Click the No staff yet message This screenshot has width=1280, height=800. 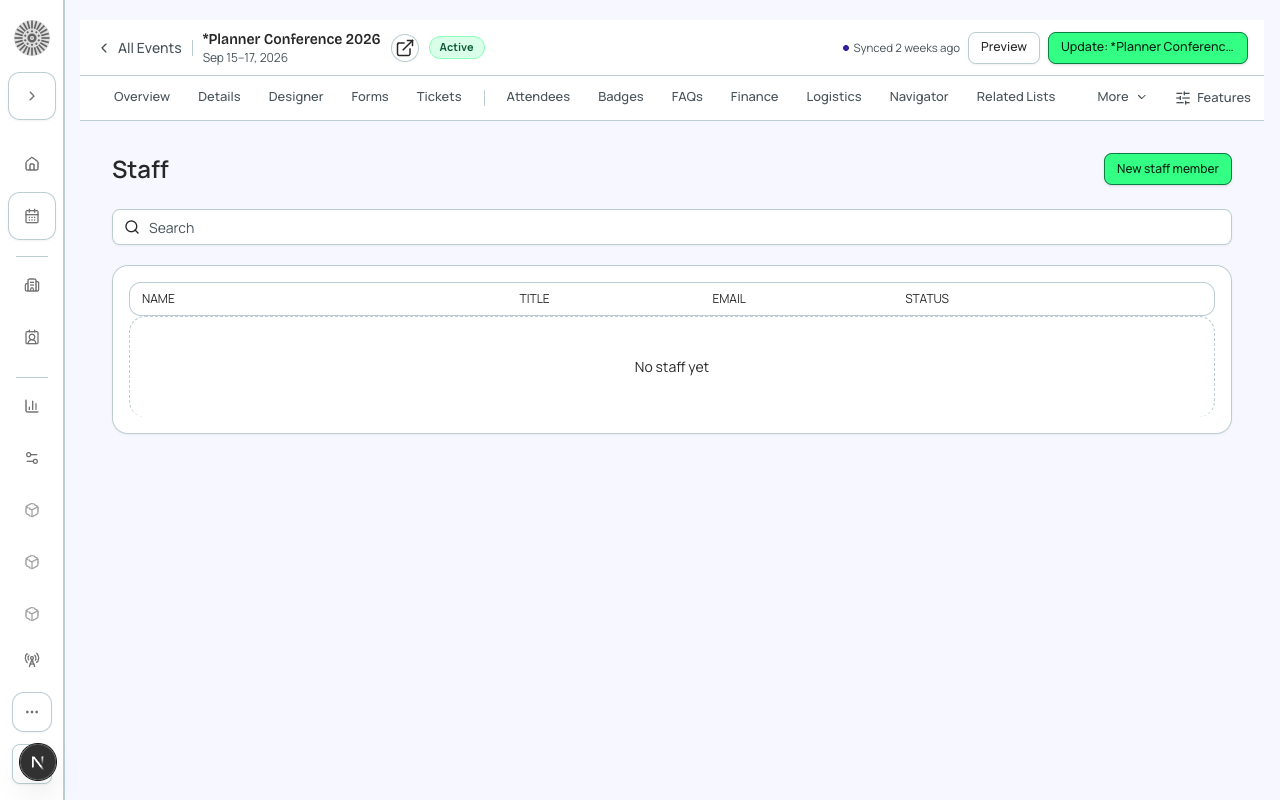[x=672, y=367]
